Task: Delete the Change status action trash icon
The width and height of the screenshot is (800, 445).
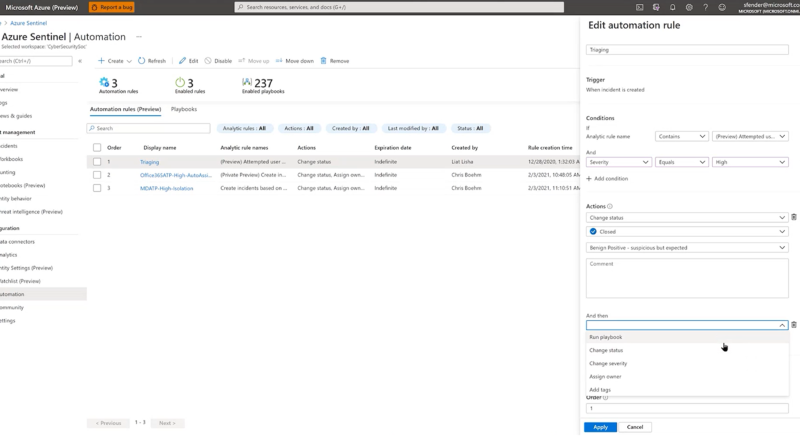Action: (794, 217)
